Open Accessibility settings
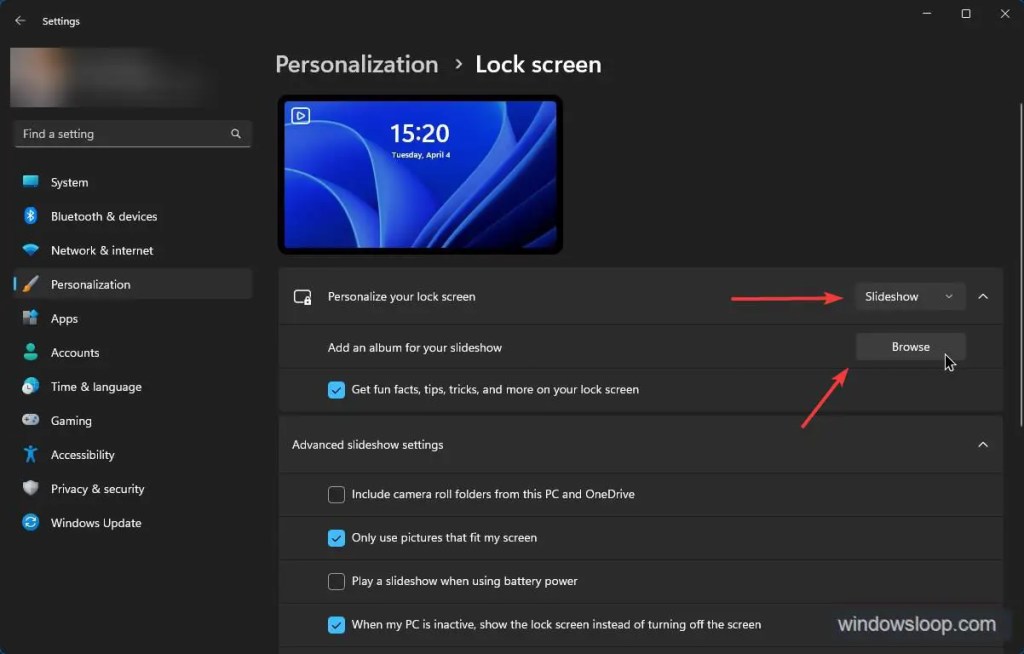The height and width of the screenshot is (654, 1024). point(133,454)
